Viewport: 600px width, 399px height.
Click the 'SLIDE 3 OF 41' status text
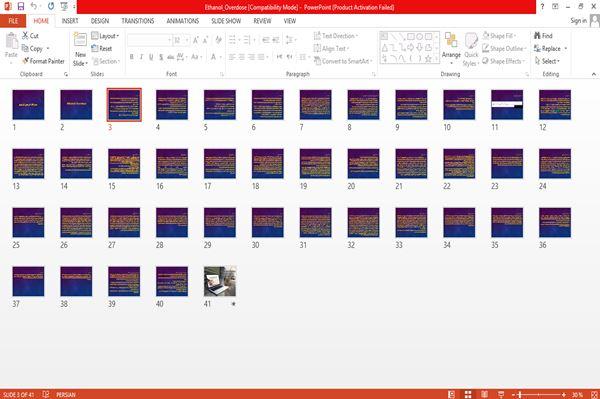click(18, 394)
